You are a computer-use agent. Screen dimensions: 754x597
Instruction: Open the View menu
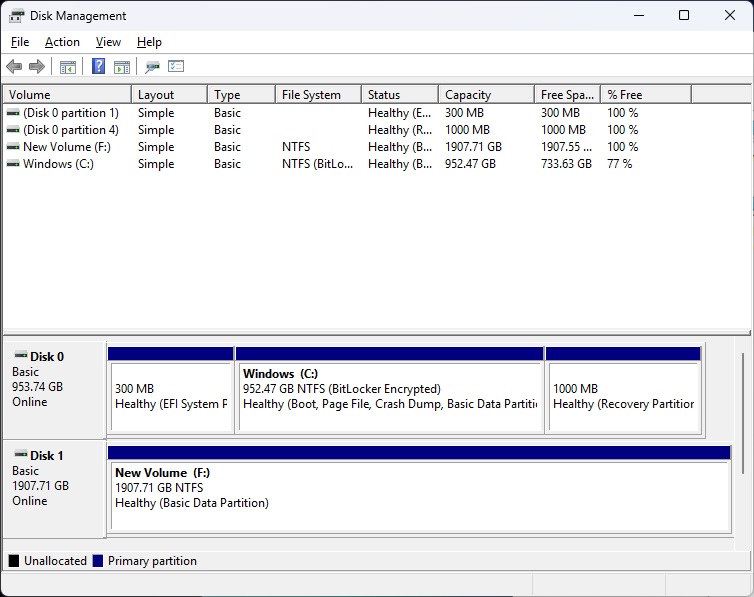108,42
